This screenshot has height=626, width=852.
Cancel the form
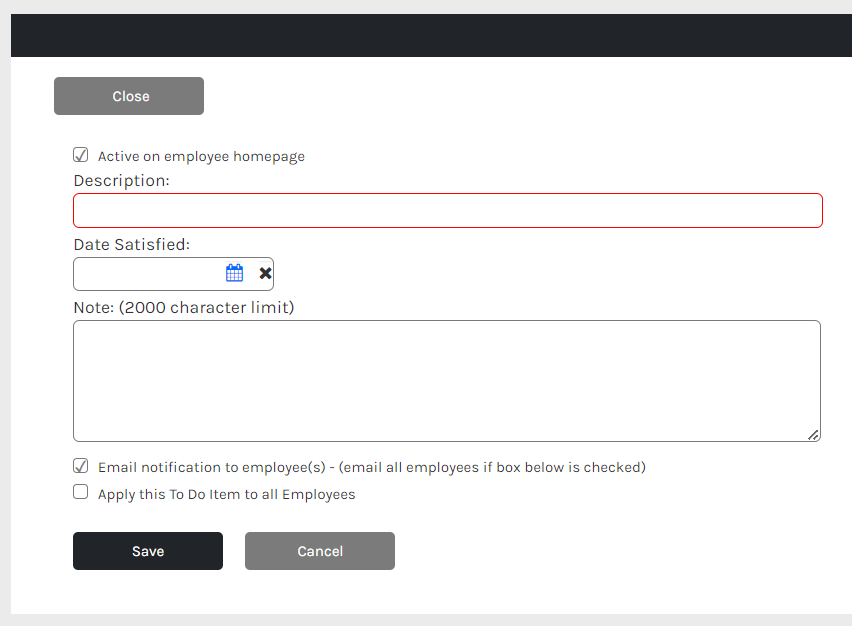coord(320,551)
